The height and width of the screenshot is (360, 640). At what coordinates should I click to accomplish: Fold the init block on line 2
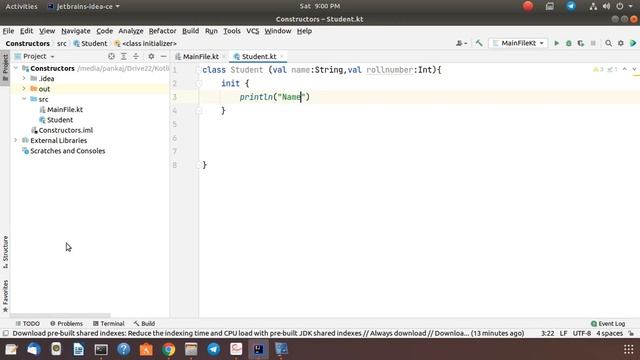(x=199, y=84)
